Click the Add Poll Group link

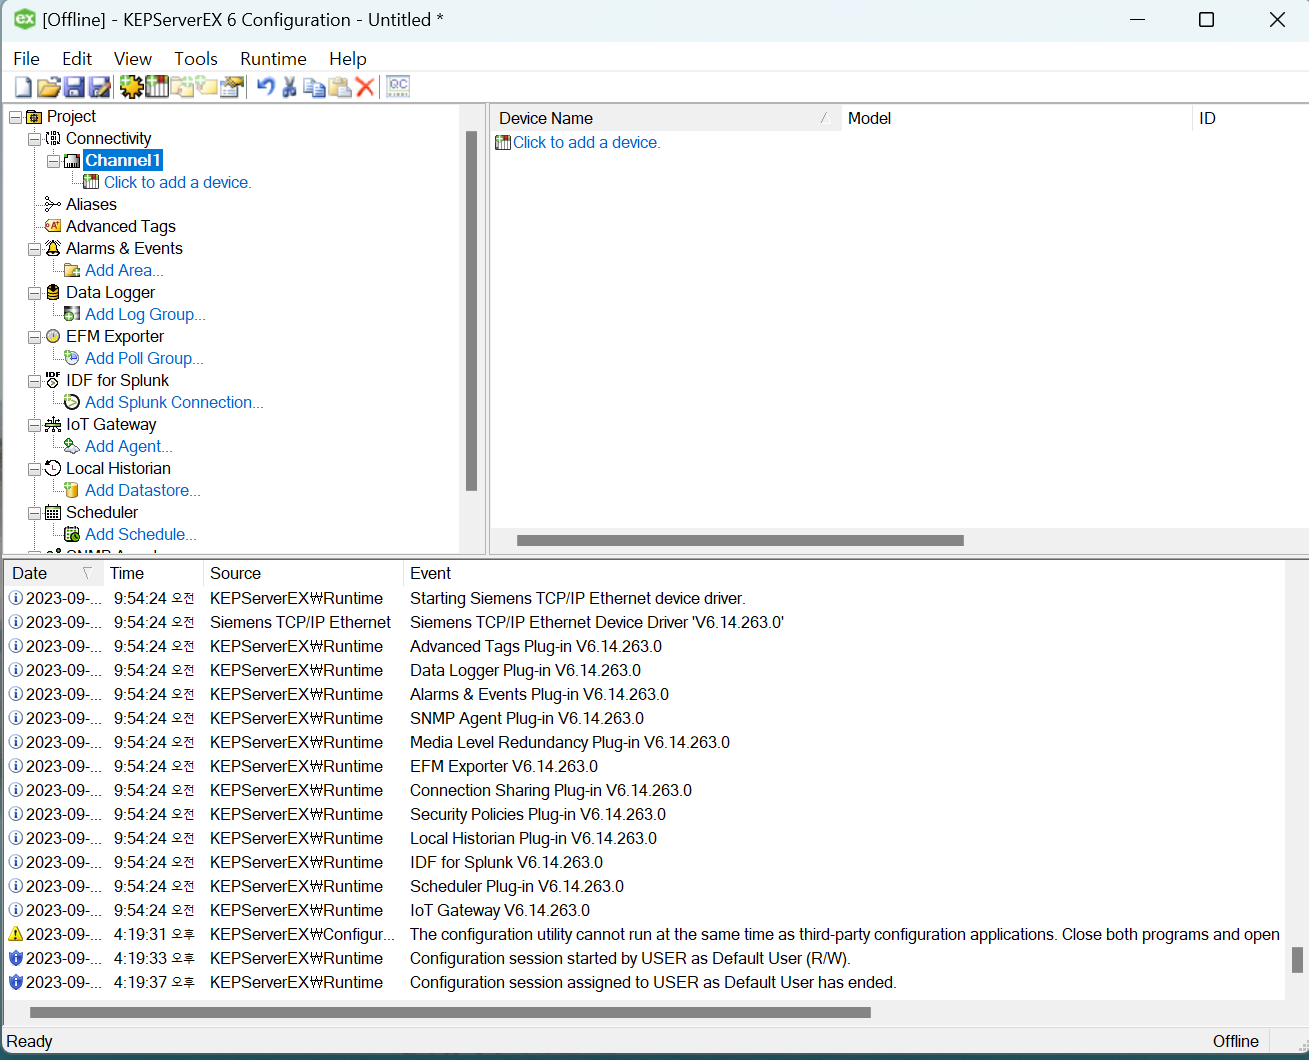coord(144,358)
